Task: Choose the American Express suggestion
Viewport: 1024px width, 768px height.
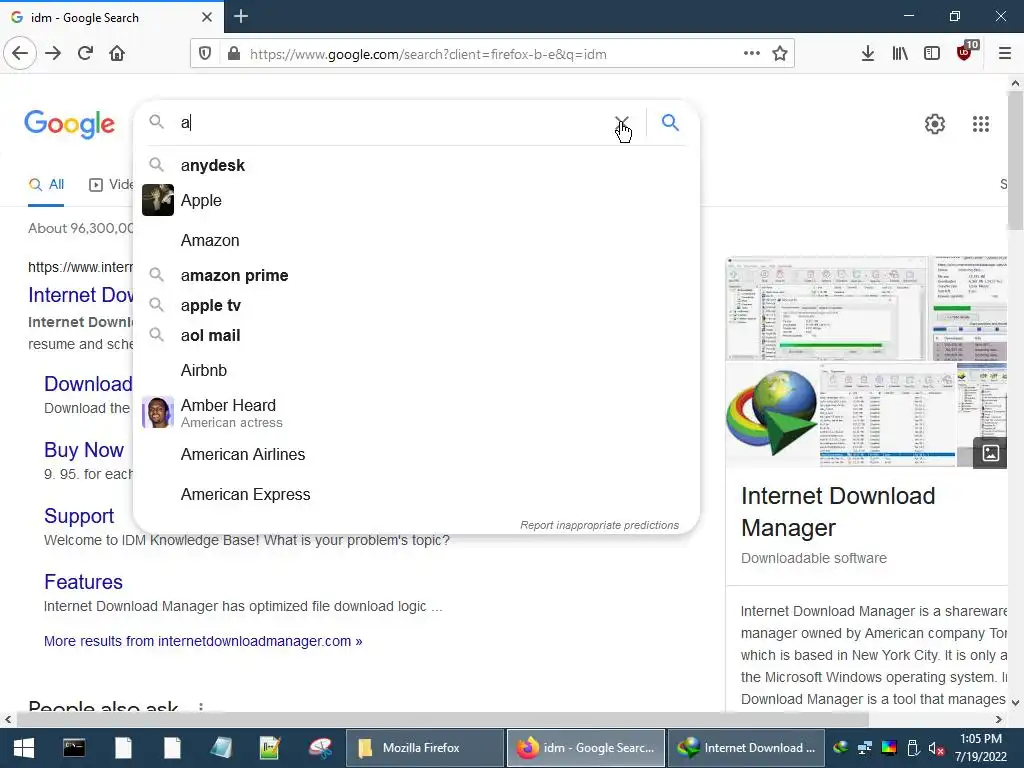Action: 416,494
